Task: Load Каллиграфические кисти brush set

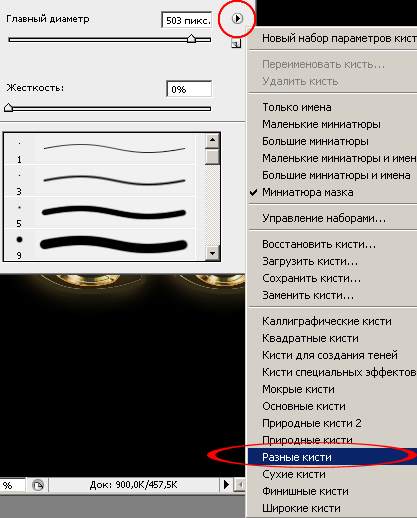Action: [x=333, y=321]
